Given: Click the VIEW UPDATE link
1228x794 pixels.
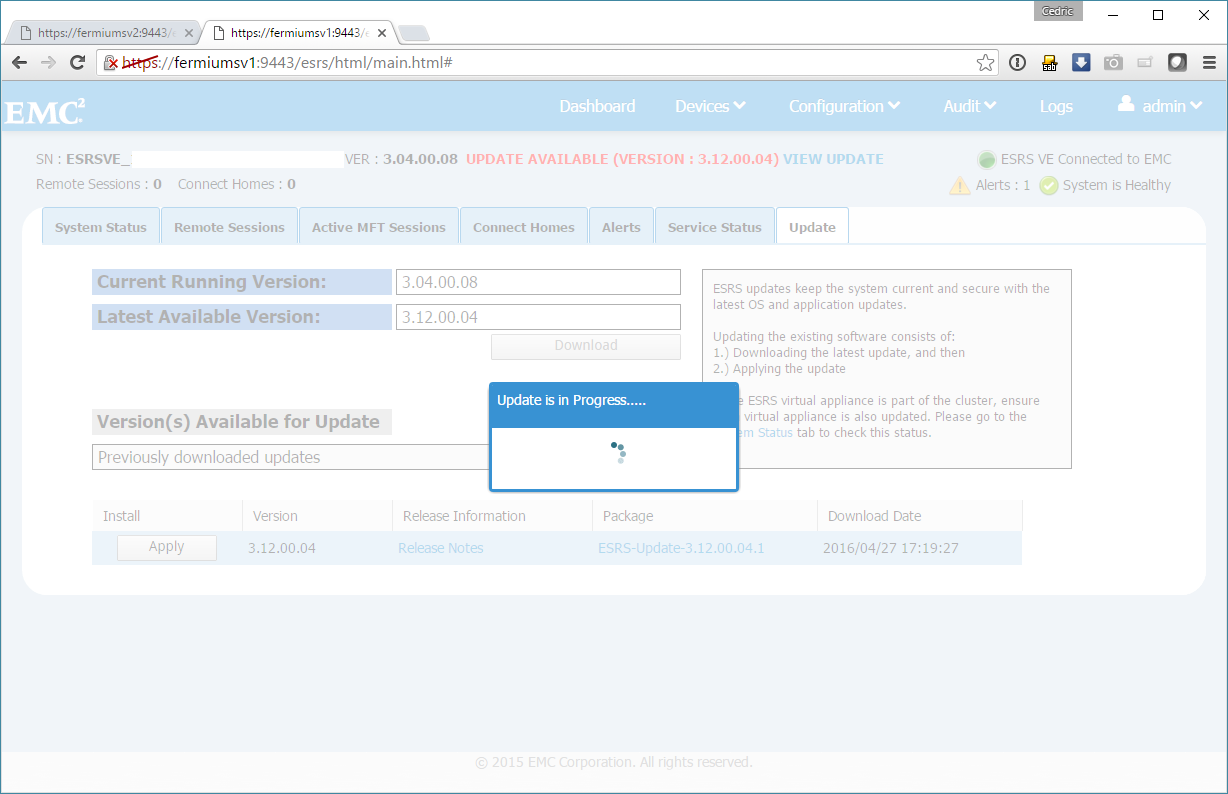Looking at the screenshot, I should [833, 159].
